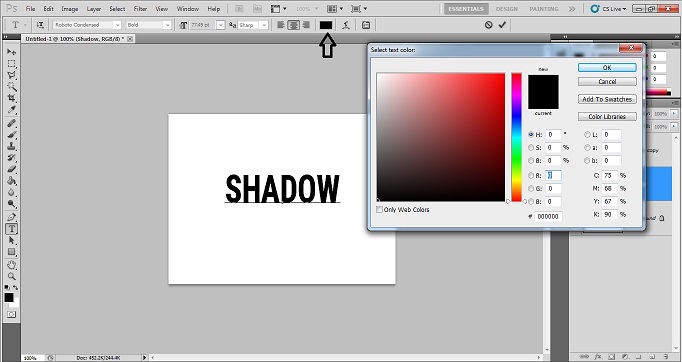This screenshot has height=362, width=682.
Task: Select the R red radio button
Action: pos(531,175)
